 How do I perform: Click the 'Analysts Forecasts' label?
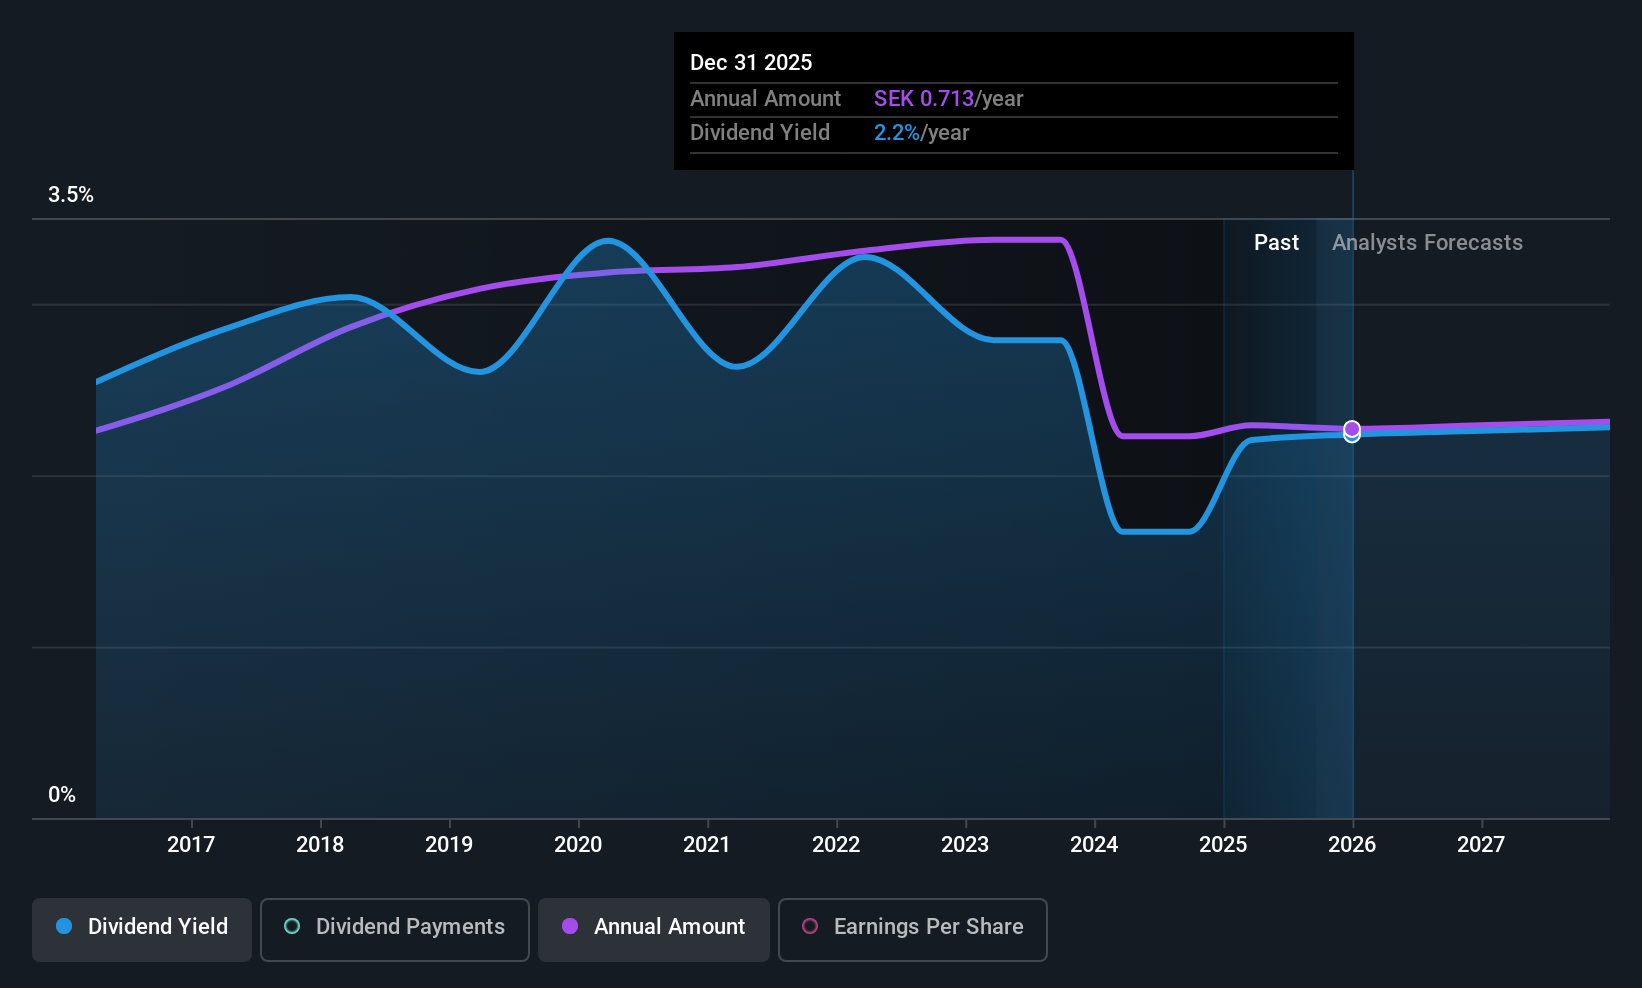click(1427, 243)
